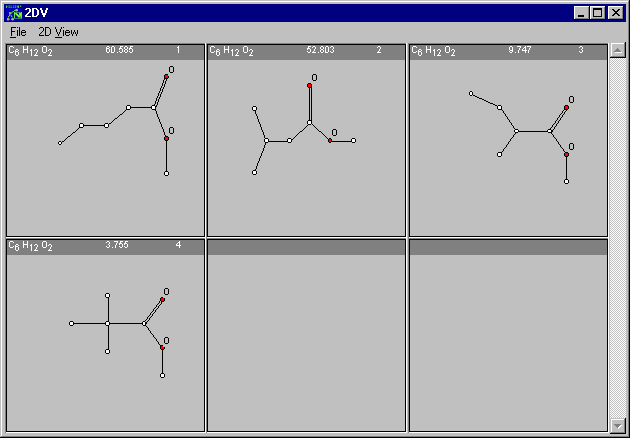Select molecule panel 4 with score 3.755
This screenshot has width=630, height=438.
point(106,335)
